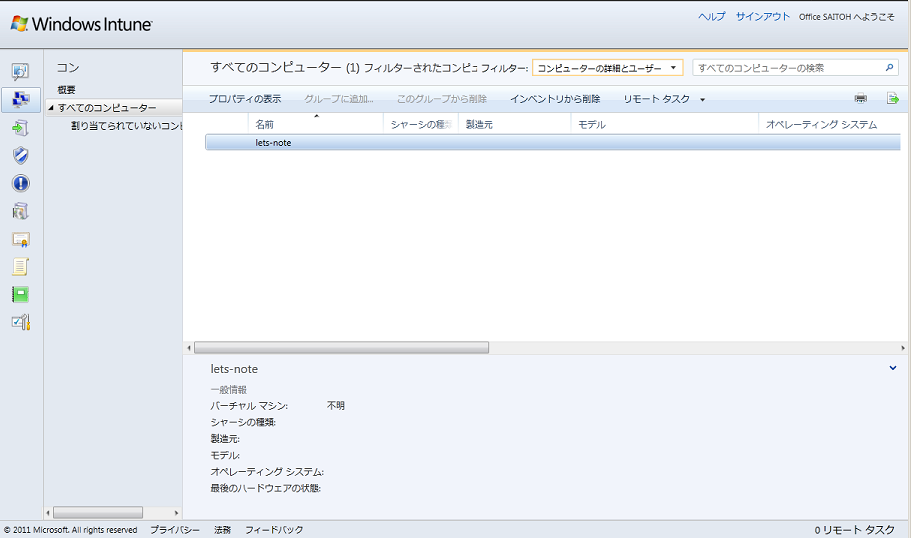Open the Policy scroll icon

(20, 267)
